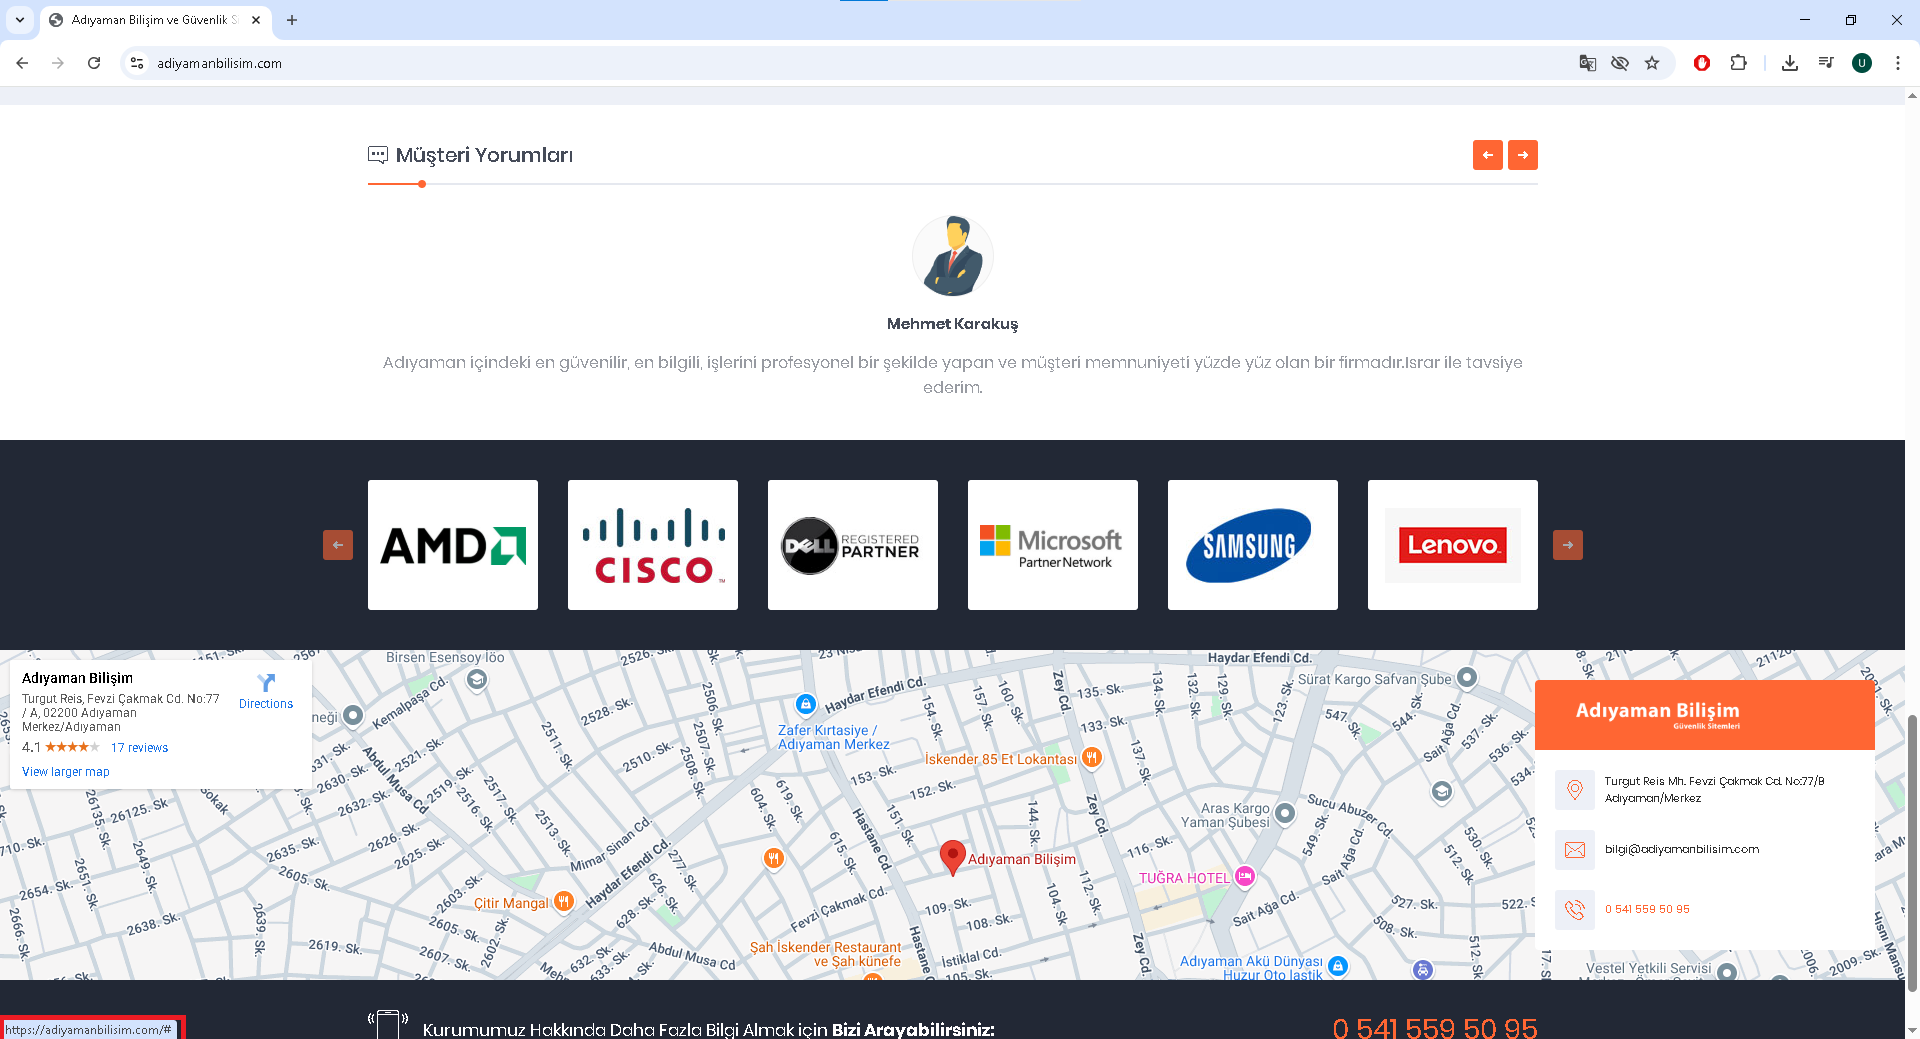
Task: Open media controls icon in toolbar
Action: [x=1826, y=63]
